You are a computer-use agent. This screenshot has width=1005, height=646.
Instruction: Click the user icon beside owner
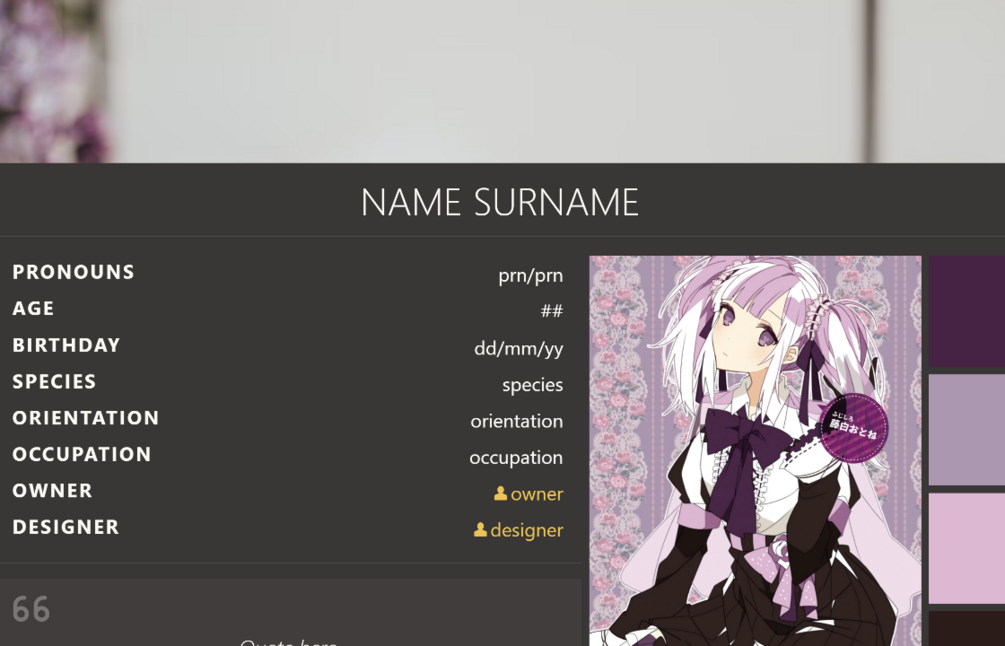[x=501, y=493]
